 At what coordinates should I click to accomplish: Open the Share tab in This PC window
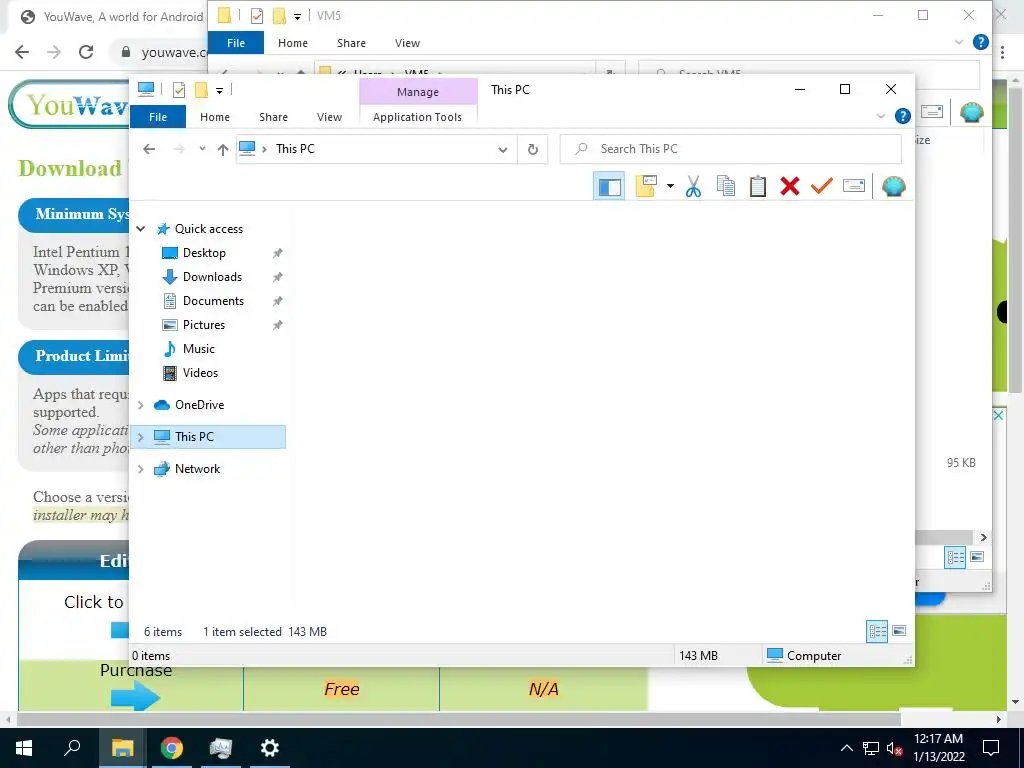(273, 117)
